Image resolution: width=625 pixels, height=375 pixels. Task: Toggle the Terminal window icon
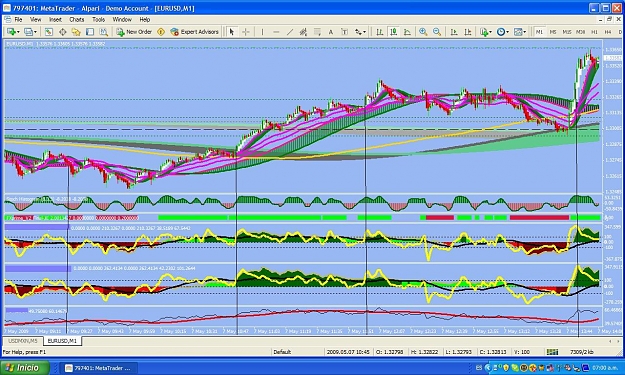pyautogui.click(x=90, y=32)
